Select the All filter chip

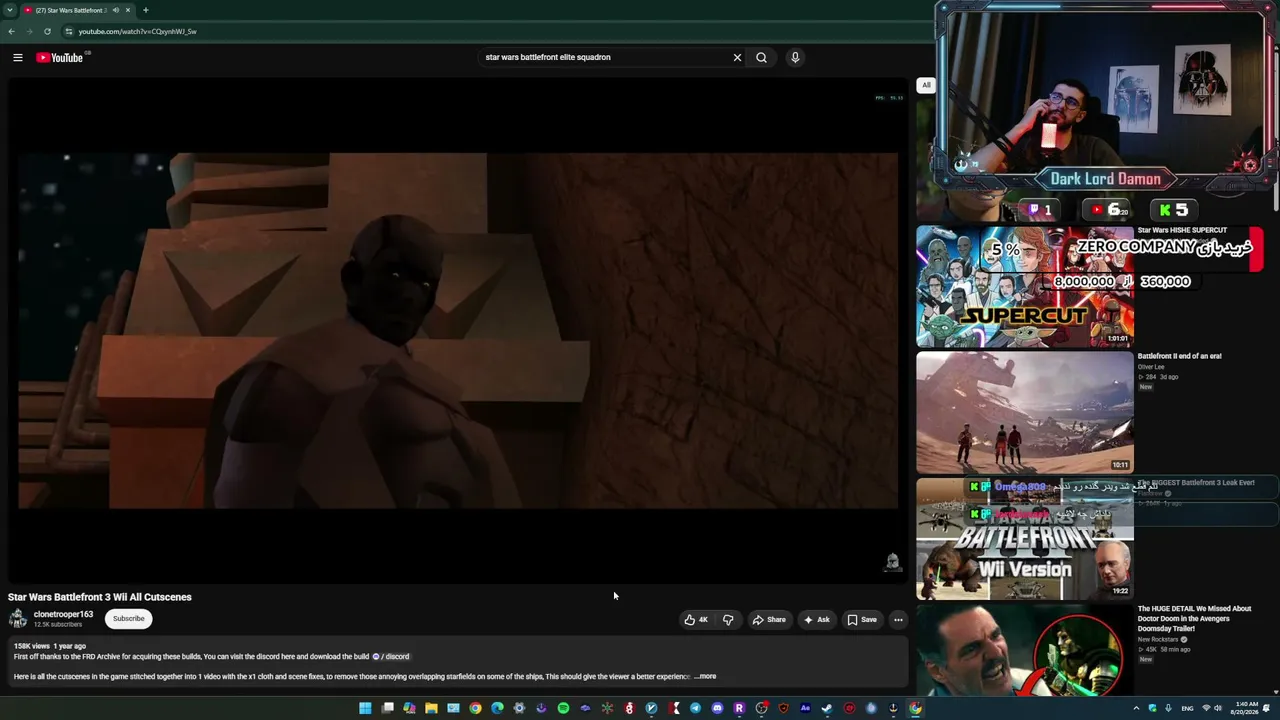[x=926, y=85]
